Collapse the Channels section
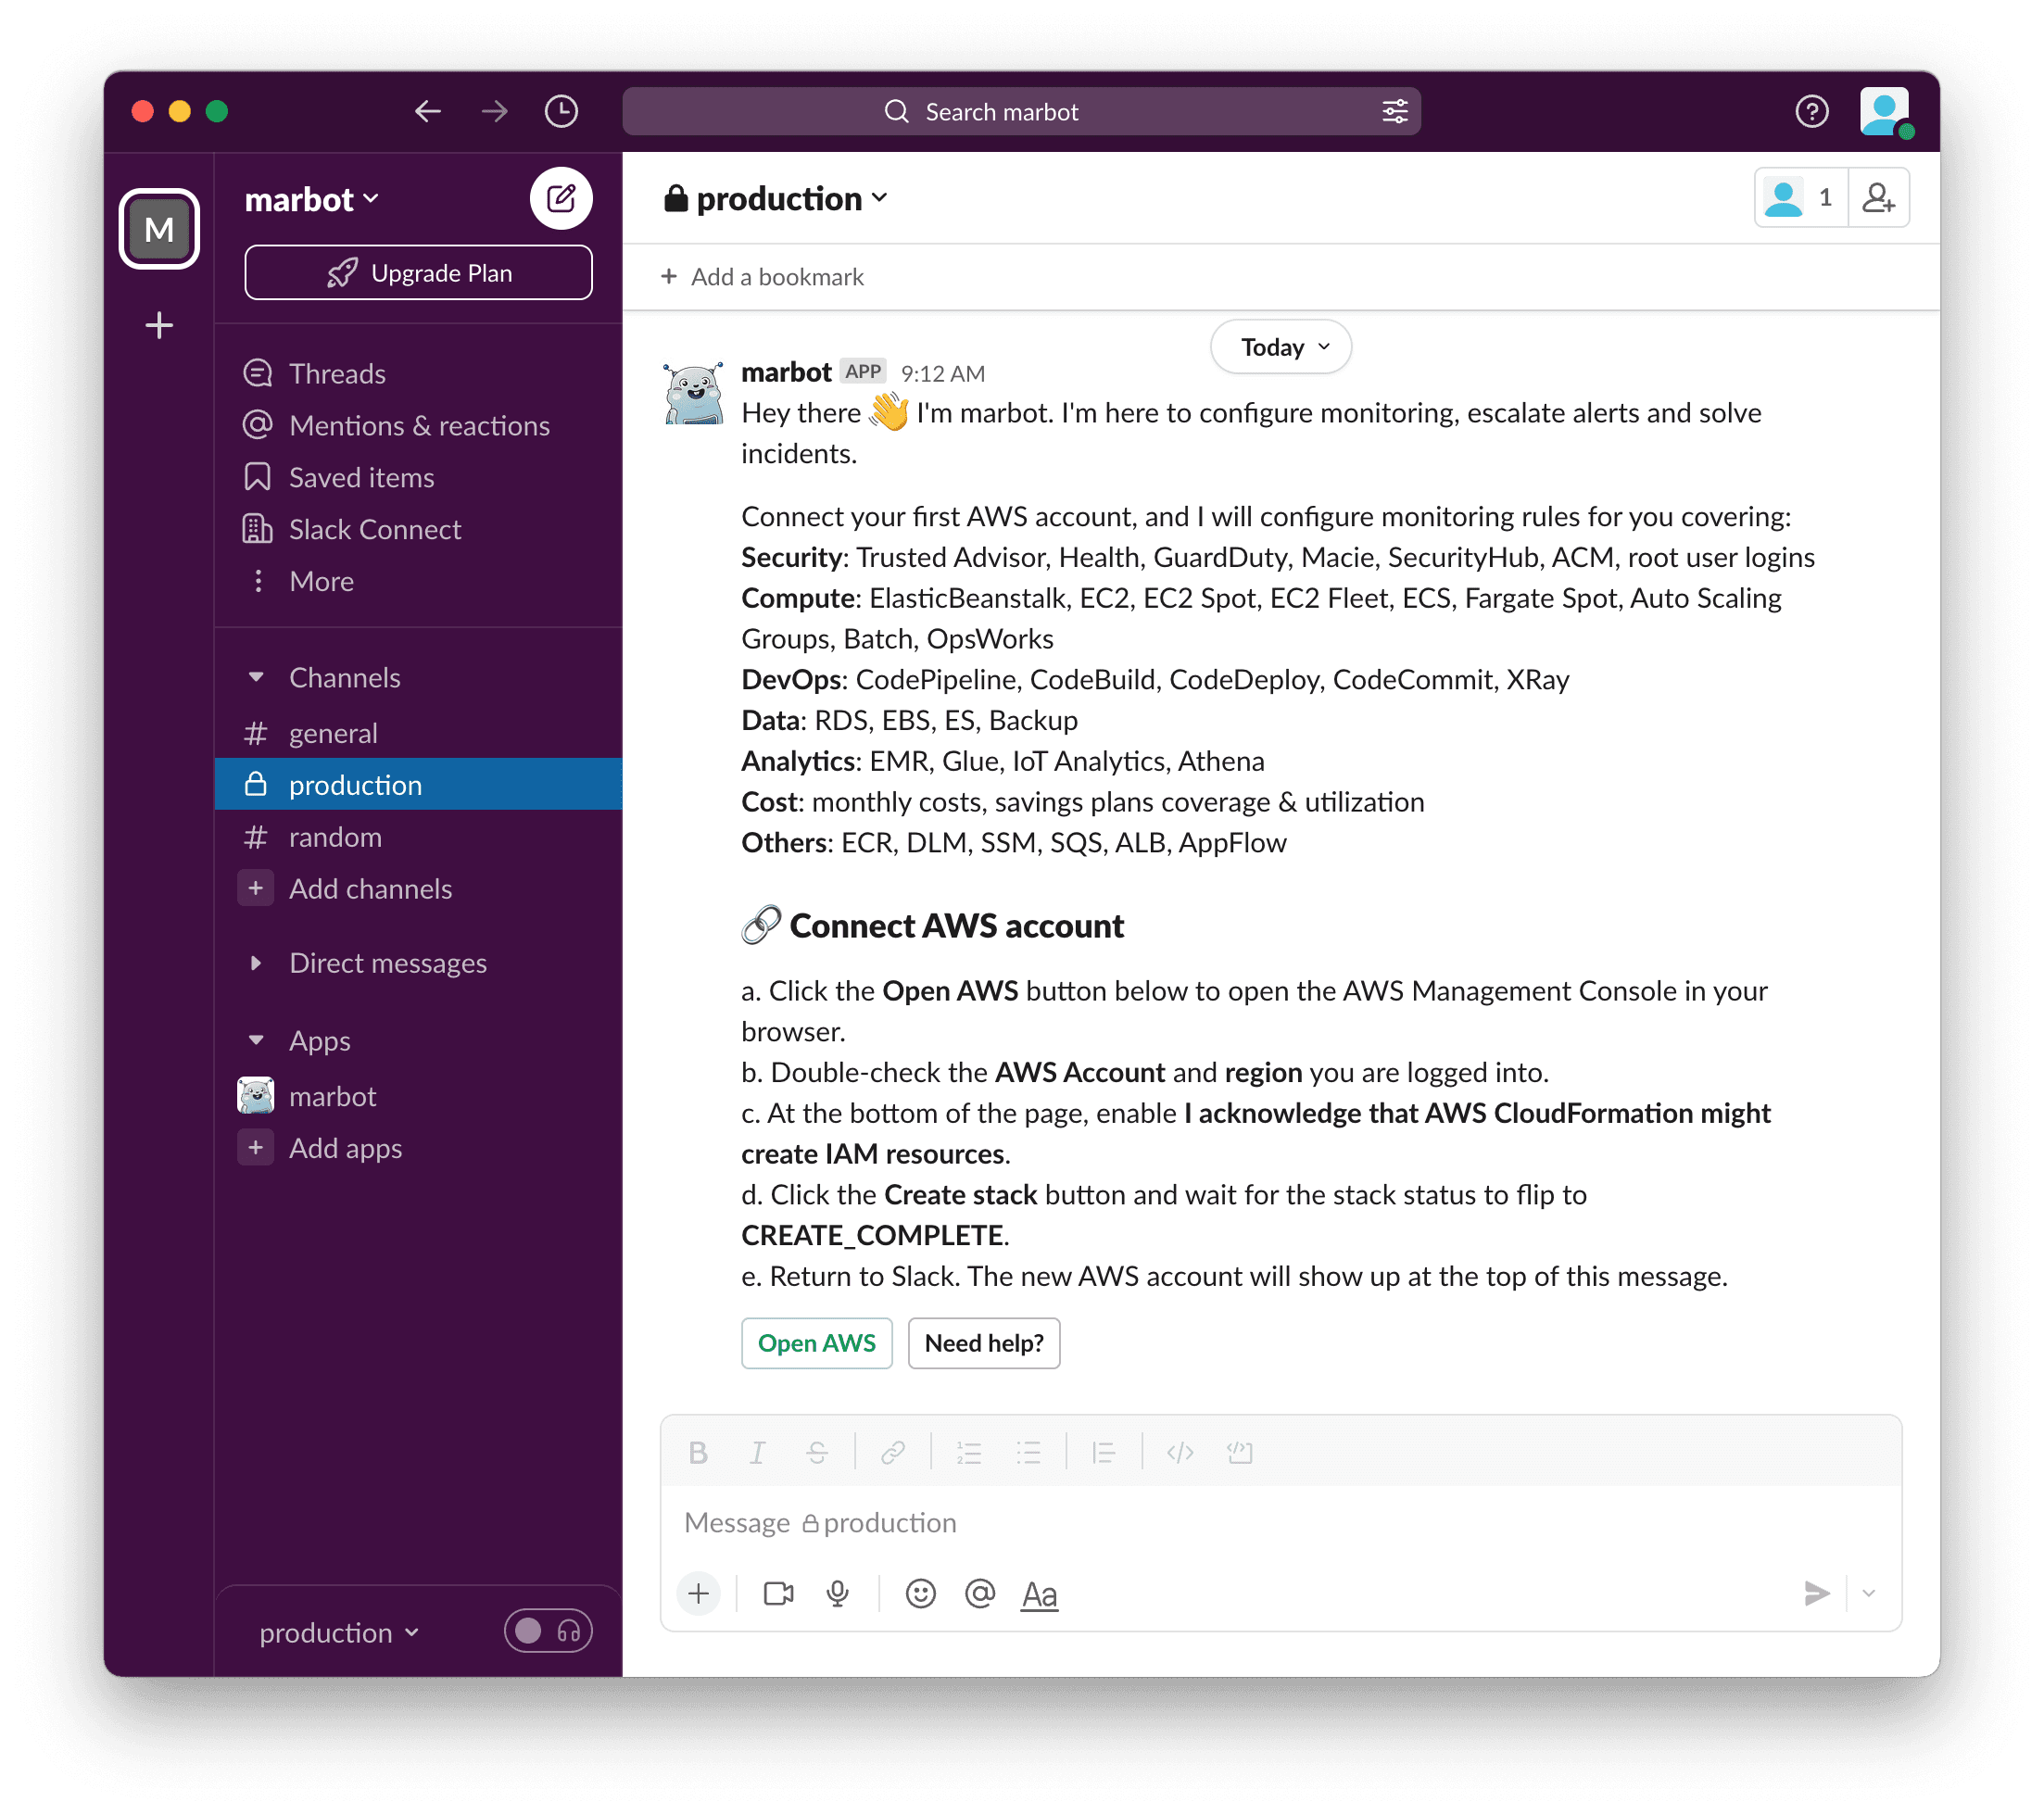 (256, 677)
